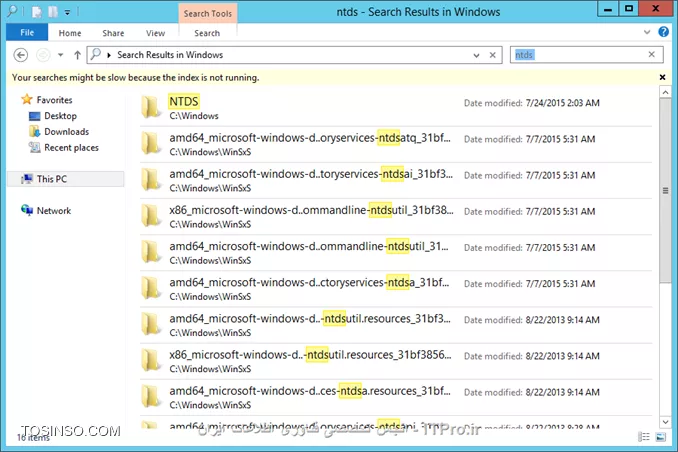Click the X button in the address bar
Image resolution: width=678 pixels, height=452 pixels.
tap(493, 55)
